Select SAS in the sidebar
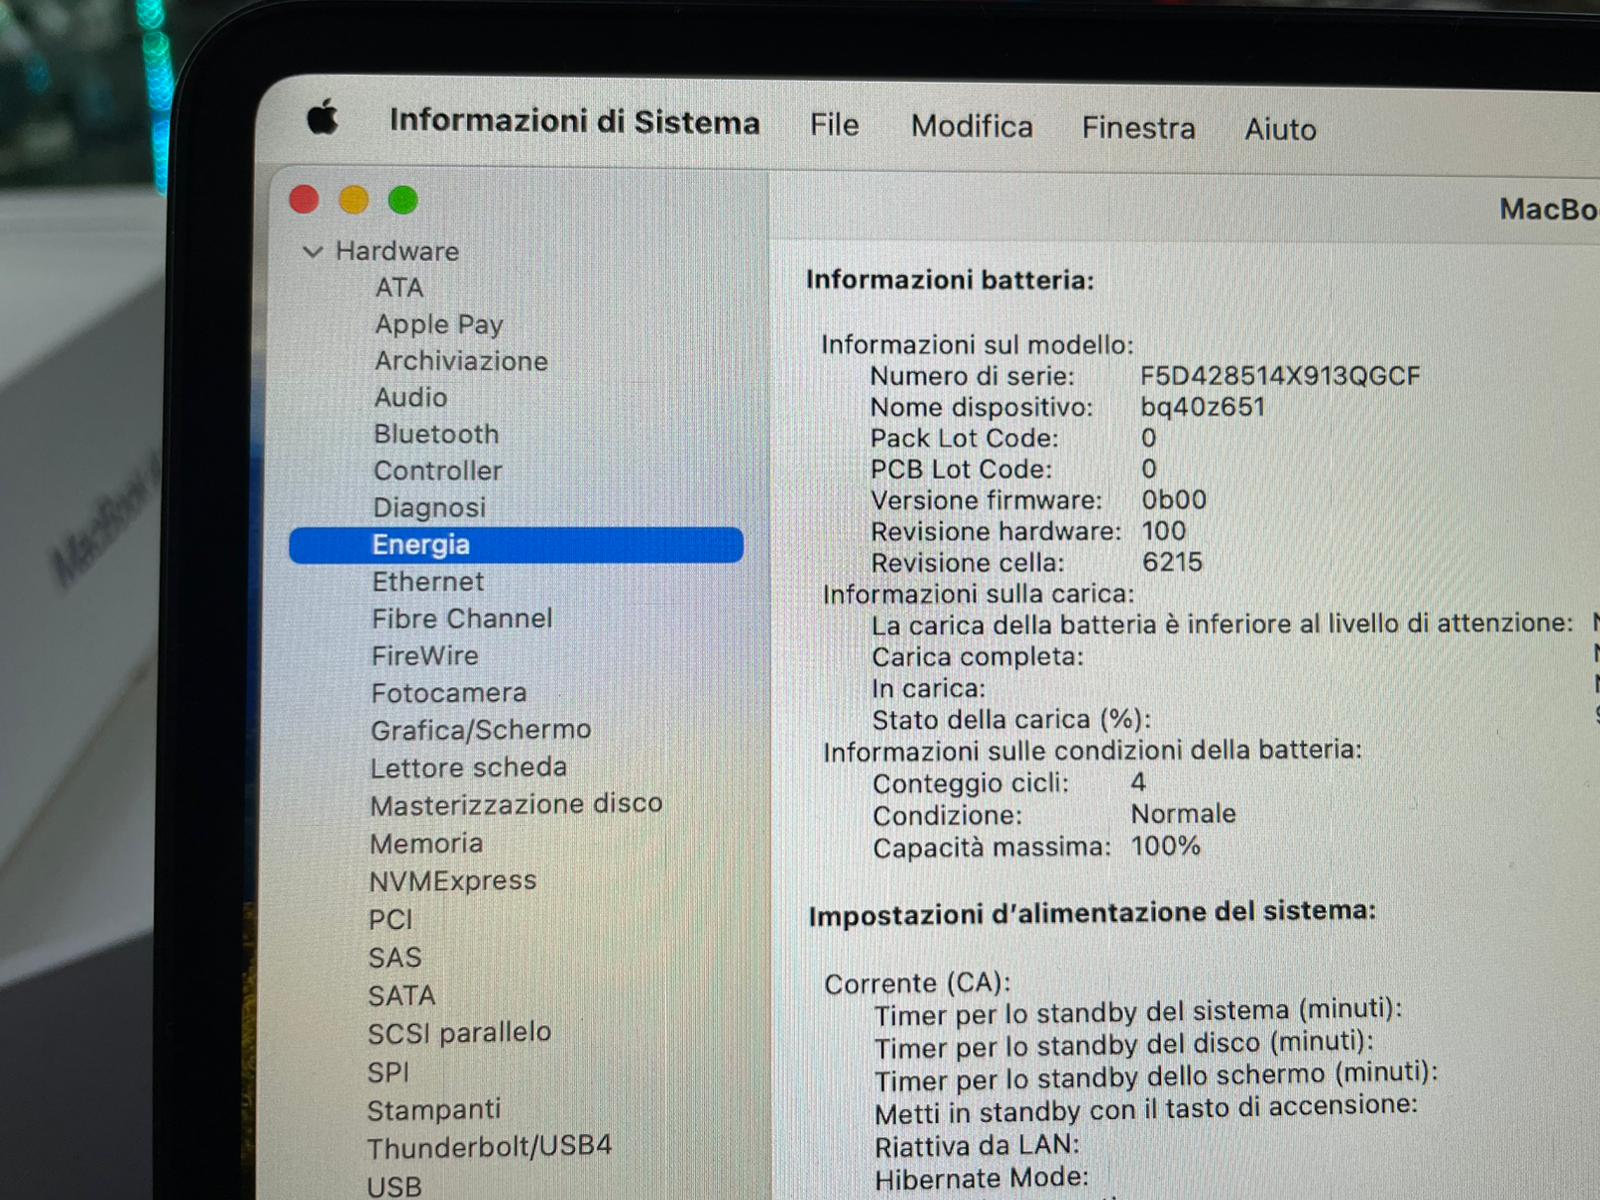 [394, 958]
